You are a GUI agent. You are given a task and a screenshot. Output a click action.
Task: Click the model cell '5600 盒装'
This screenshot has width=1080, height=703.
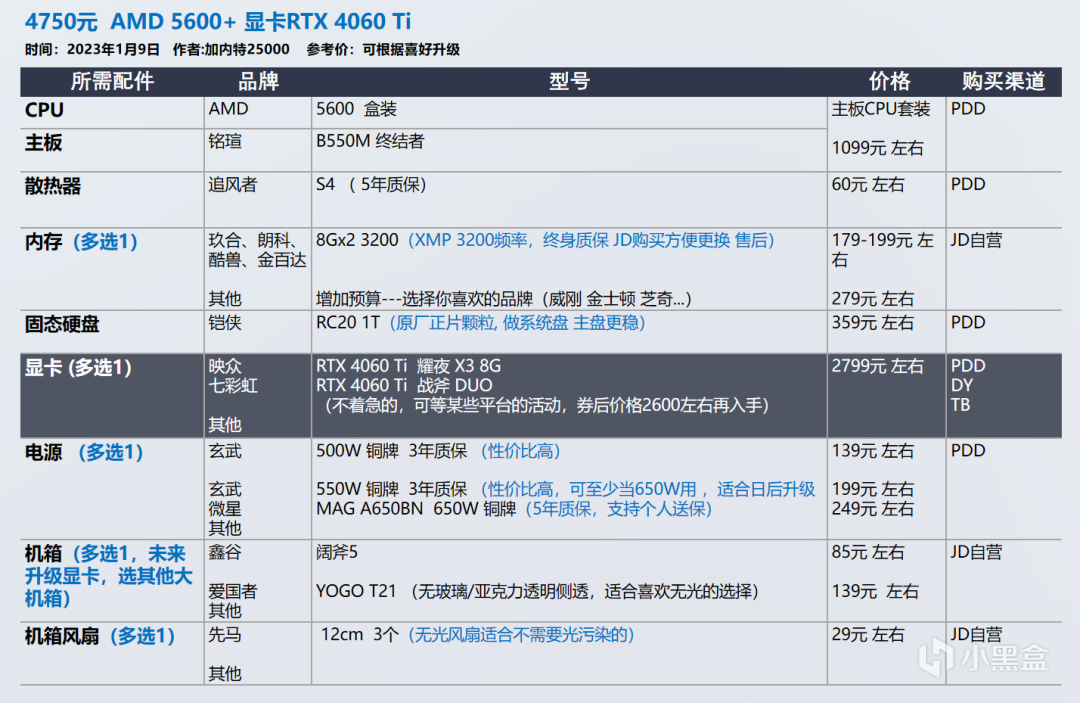(356, 109)
